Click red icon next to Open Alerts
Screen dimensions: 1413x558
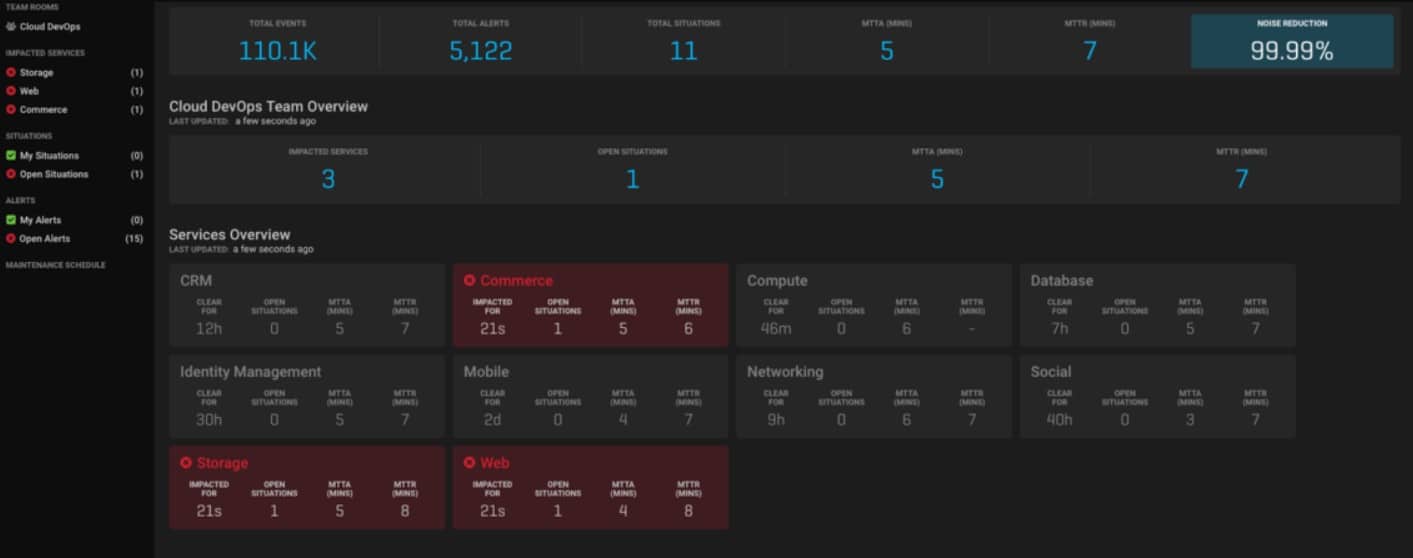11,239
